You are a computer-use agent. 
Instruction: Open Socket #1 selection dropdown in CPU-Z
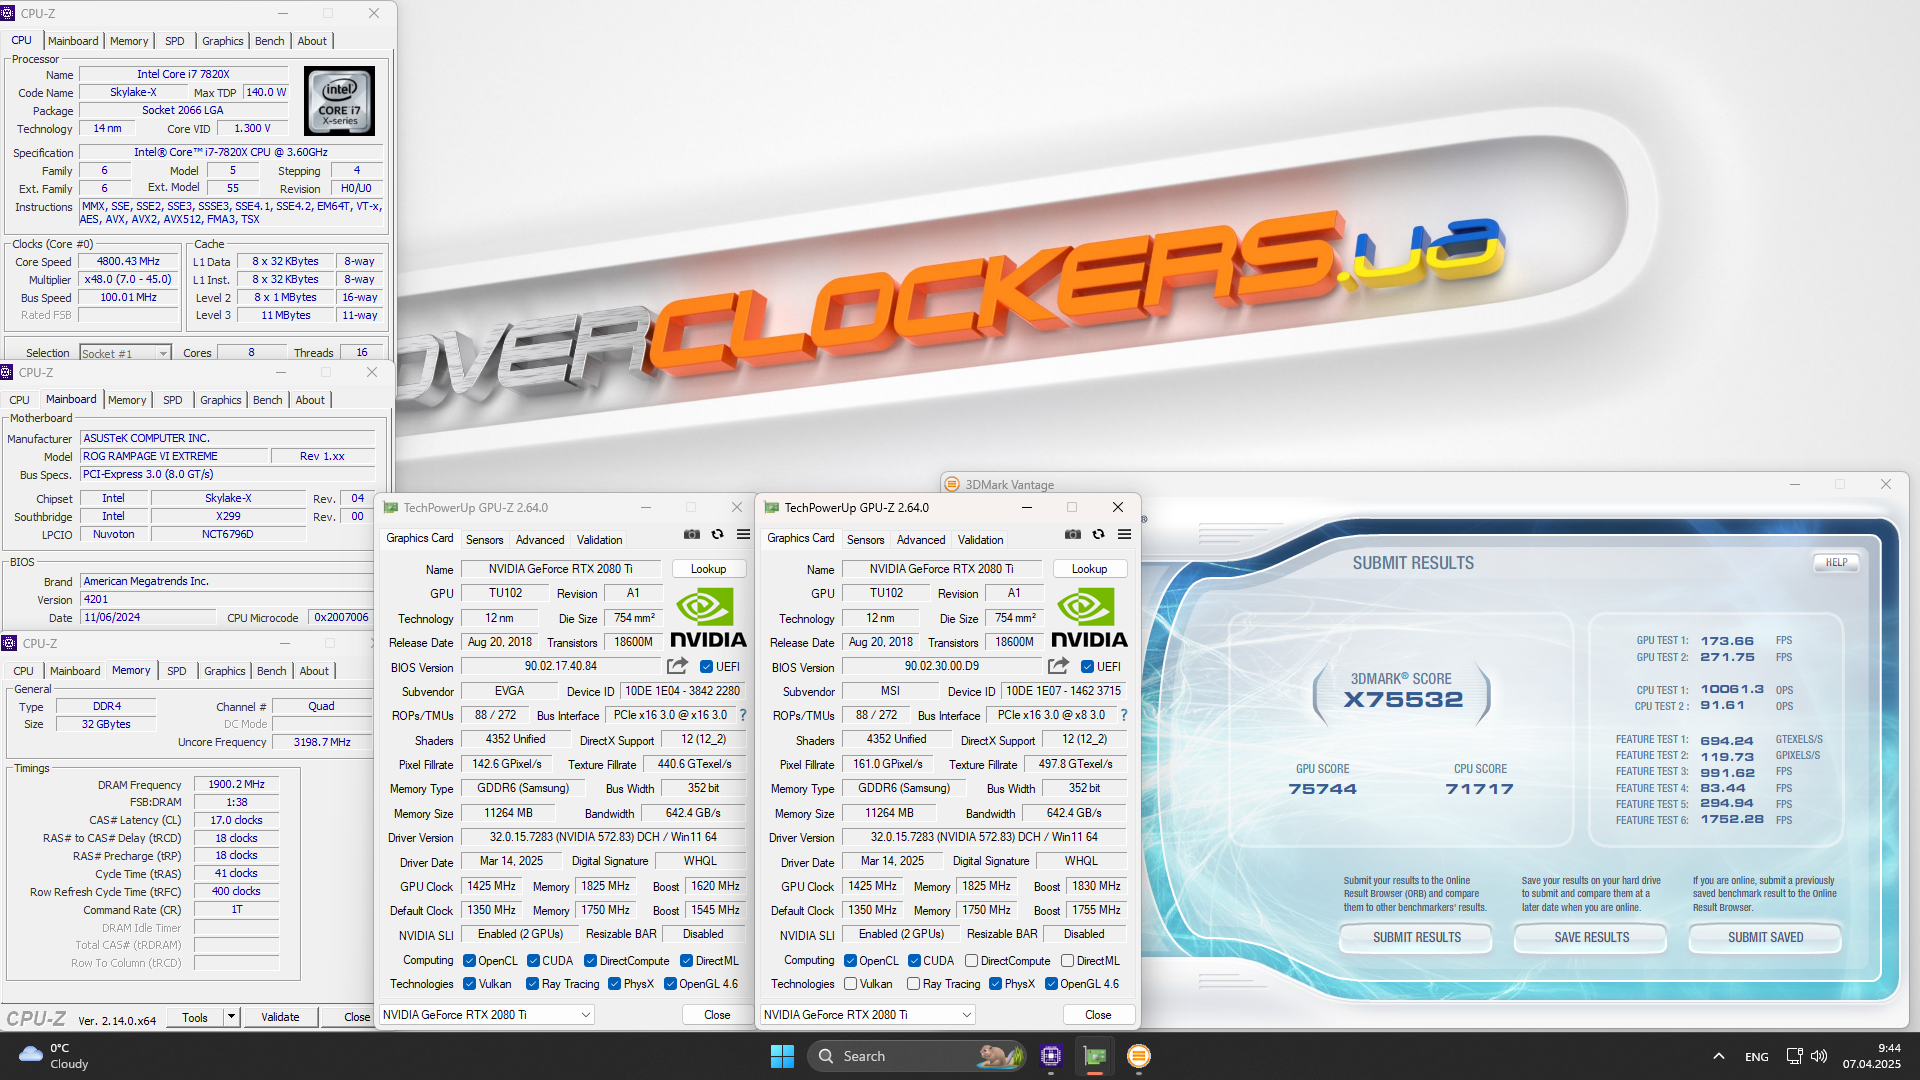tap(125, 353)
